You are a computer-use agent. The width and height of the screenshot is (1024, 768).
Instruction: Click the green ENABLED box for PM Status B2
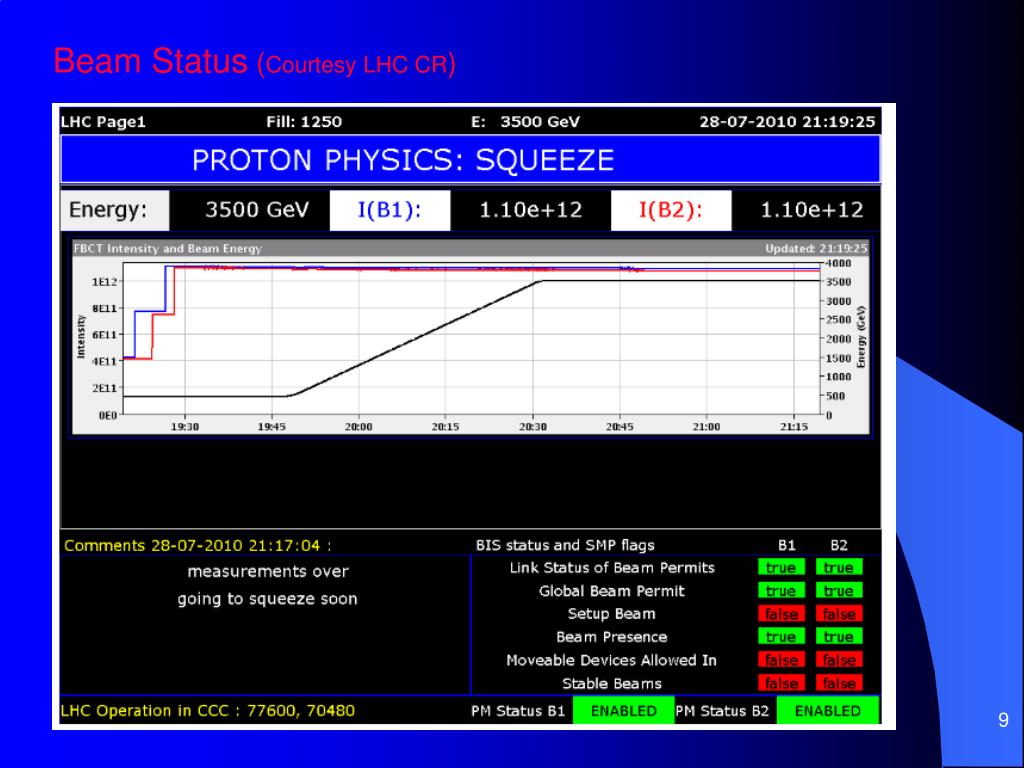click(827, 711)
